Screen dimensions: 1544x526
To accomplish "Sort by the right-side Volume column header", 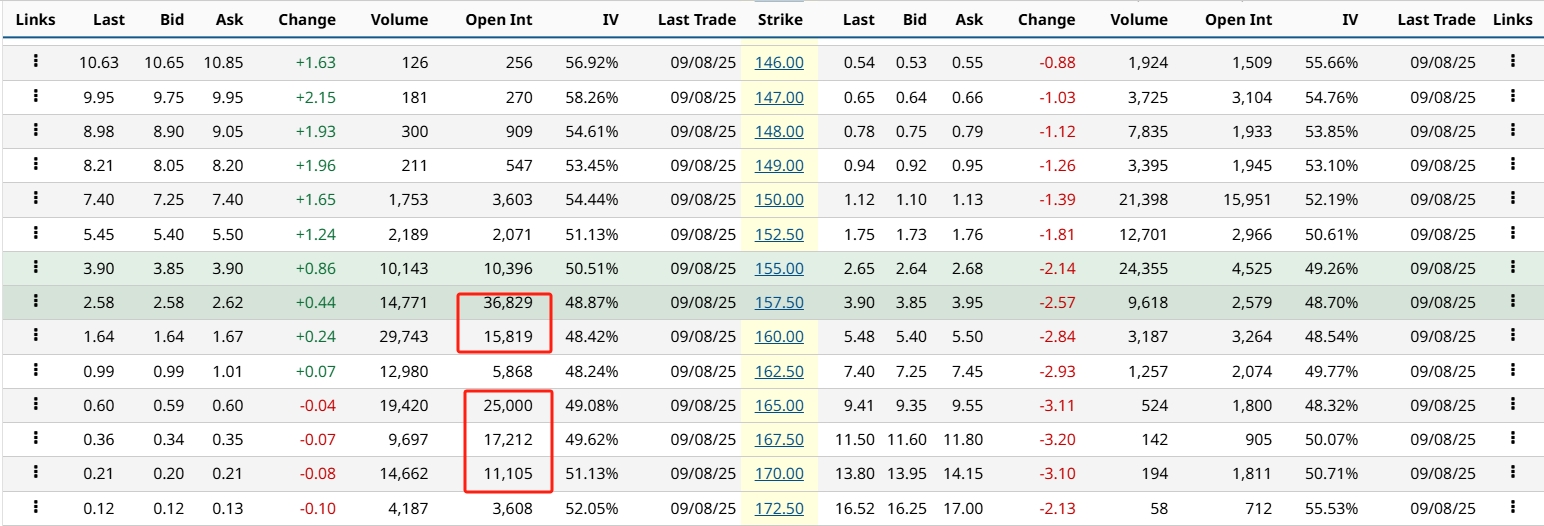I will tap(1139, 20).
